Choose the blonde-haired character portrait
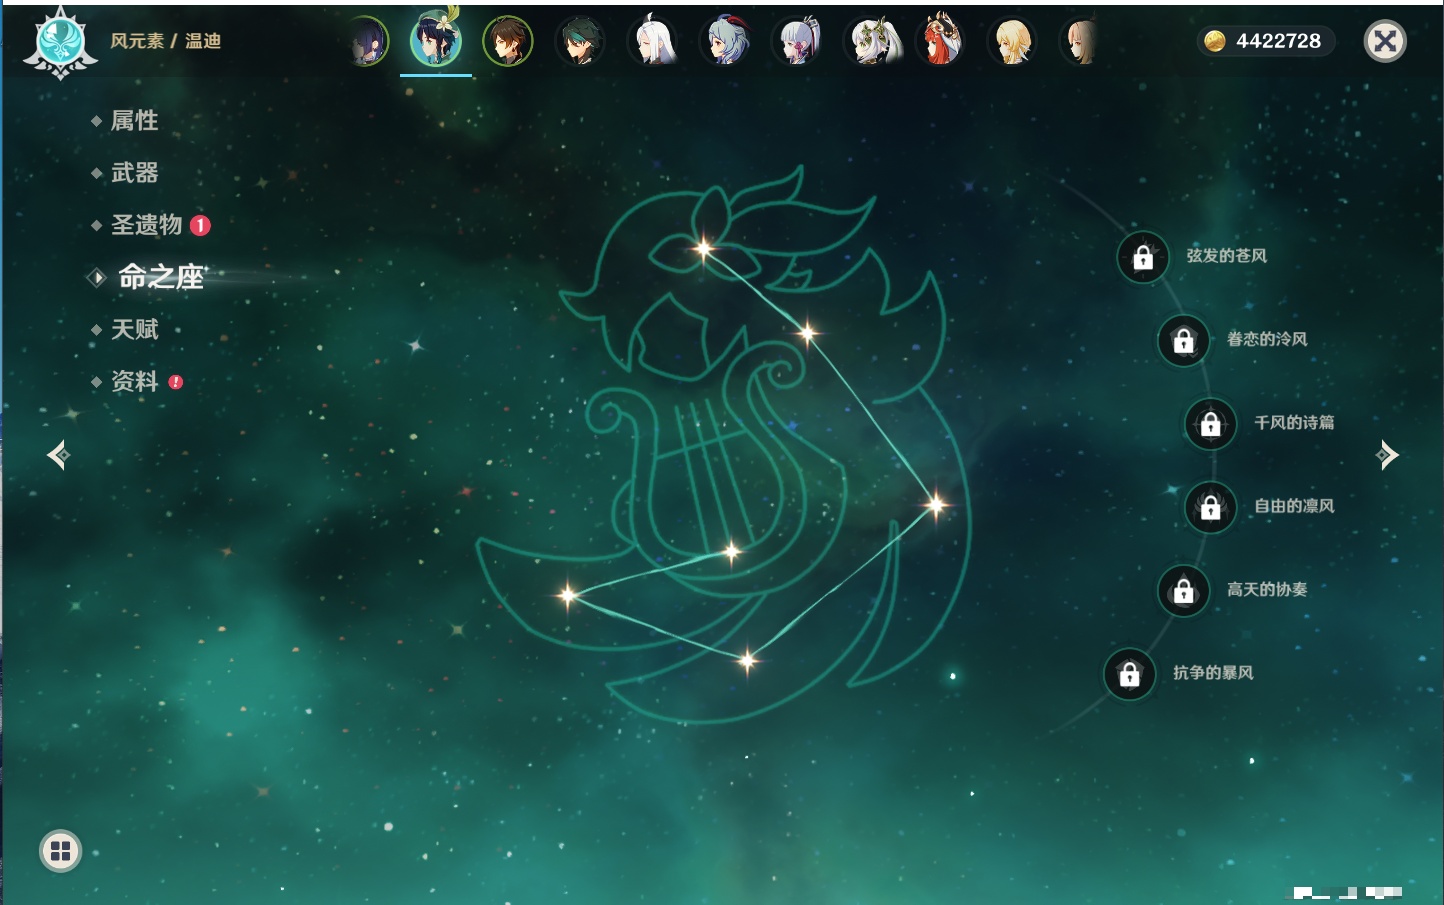This screenshot has width=1444, height=905. coord(1012,42)
